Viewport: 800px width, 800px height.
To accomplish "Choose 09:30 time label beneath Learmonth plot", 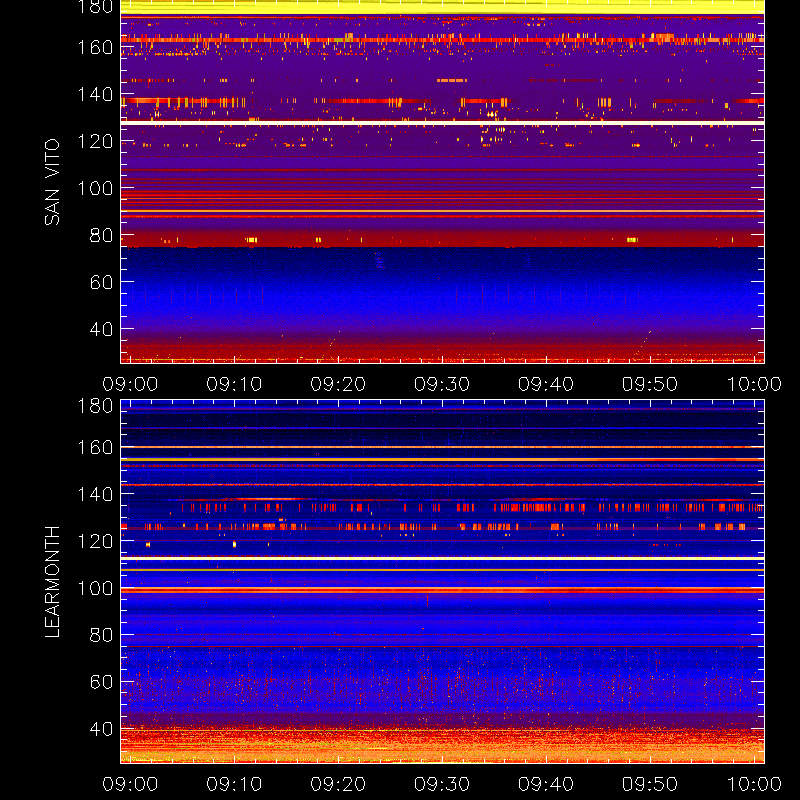I will 442,784.
